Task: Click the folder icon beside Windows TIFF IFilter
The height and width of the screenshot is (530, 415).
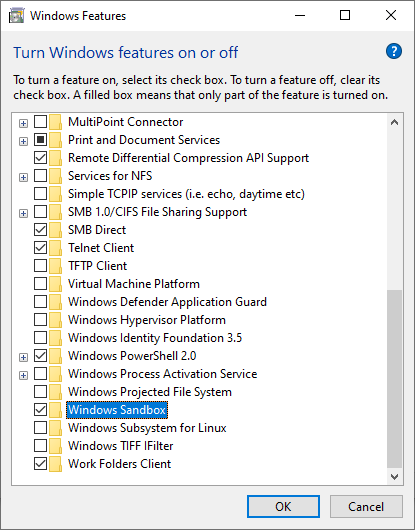Action: 55,446
